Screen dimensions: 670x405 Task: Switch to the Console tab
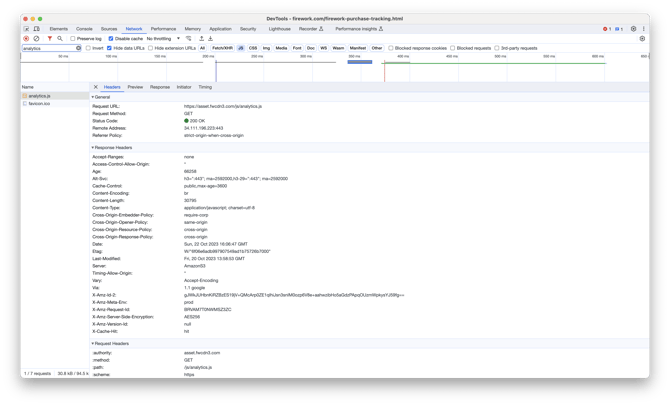tap(84, 29)
